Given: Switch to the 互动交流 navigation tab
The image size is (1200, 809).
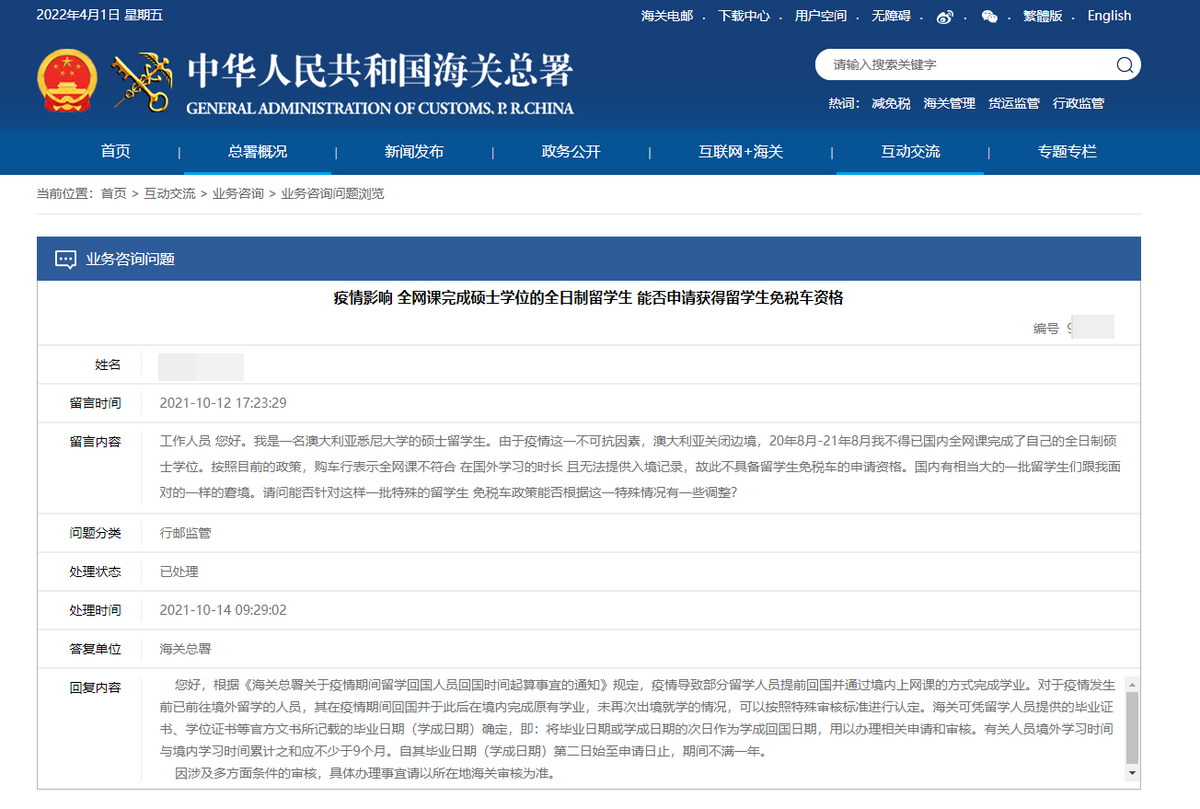Looking at the screenshot, I should click(x=909, y=151).
